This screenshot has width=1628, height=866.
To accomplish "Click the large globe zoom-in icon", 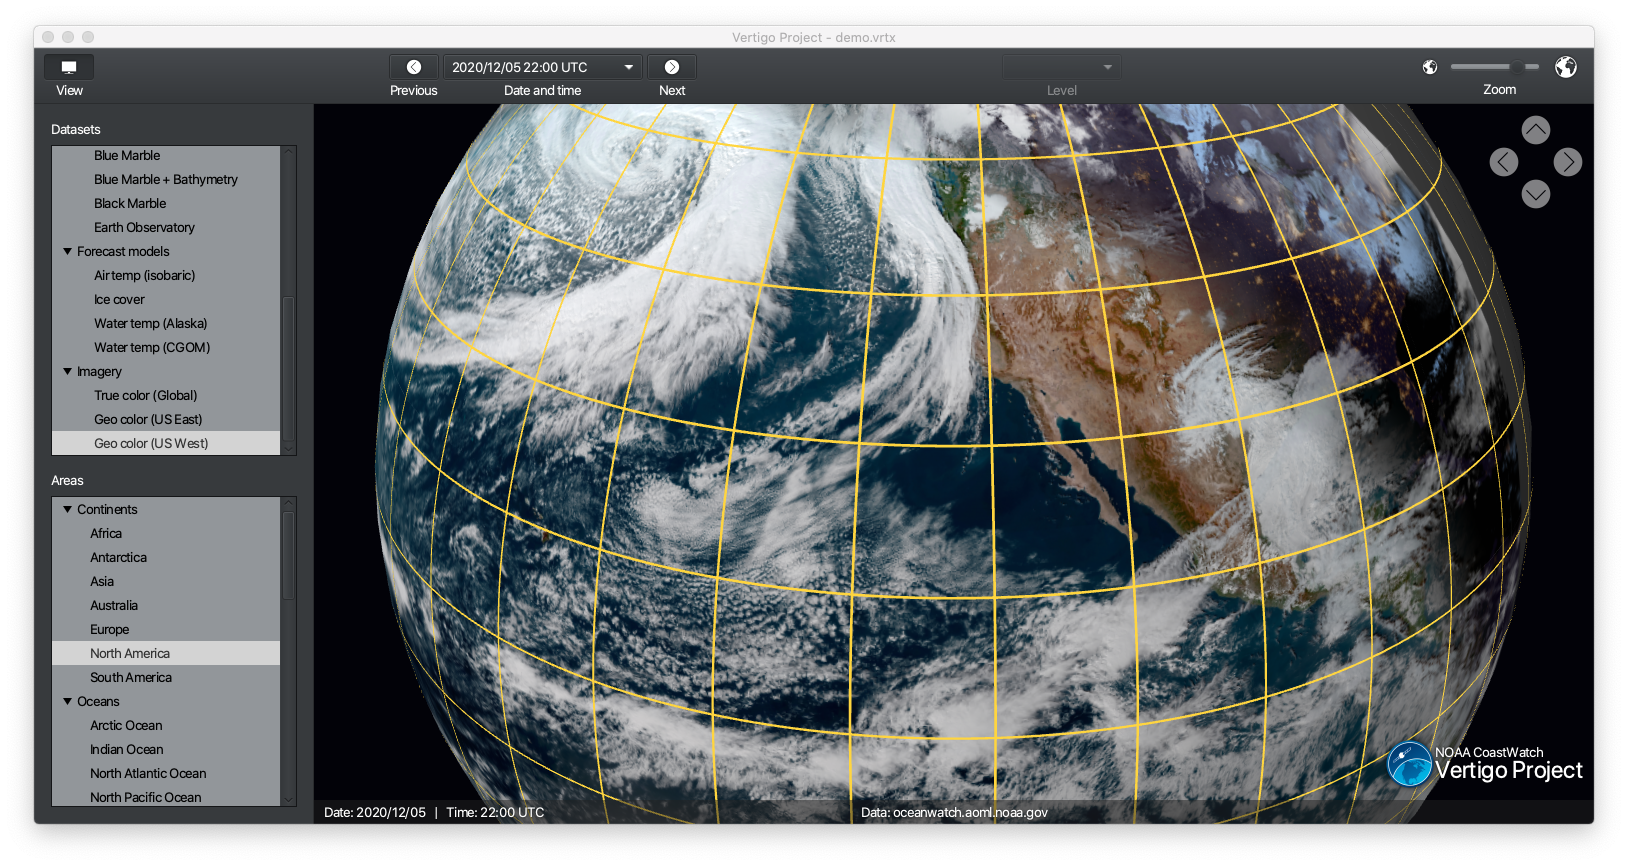I will pos(1565,67).
